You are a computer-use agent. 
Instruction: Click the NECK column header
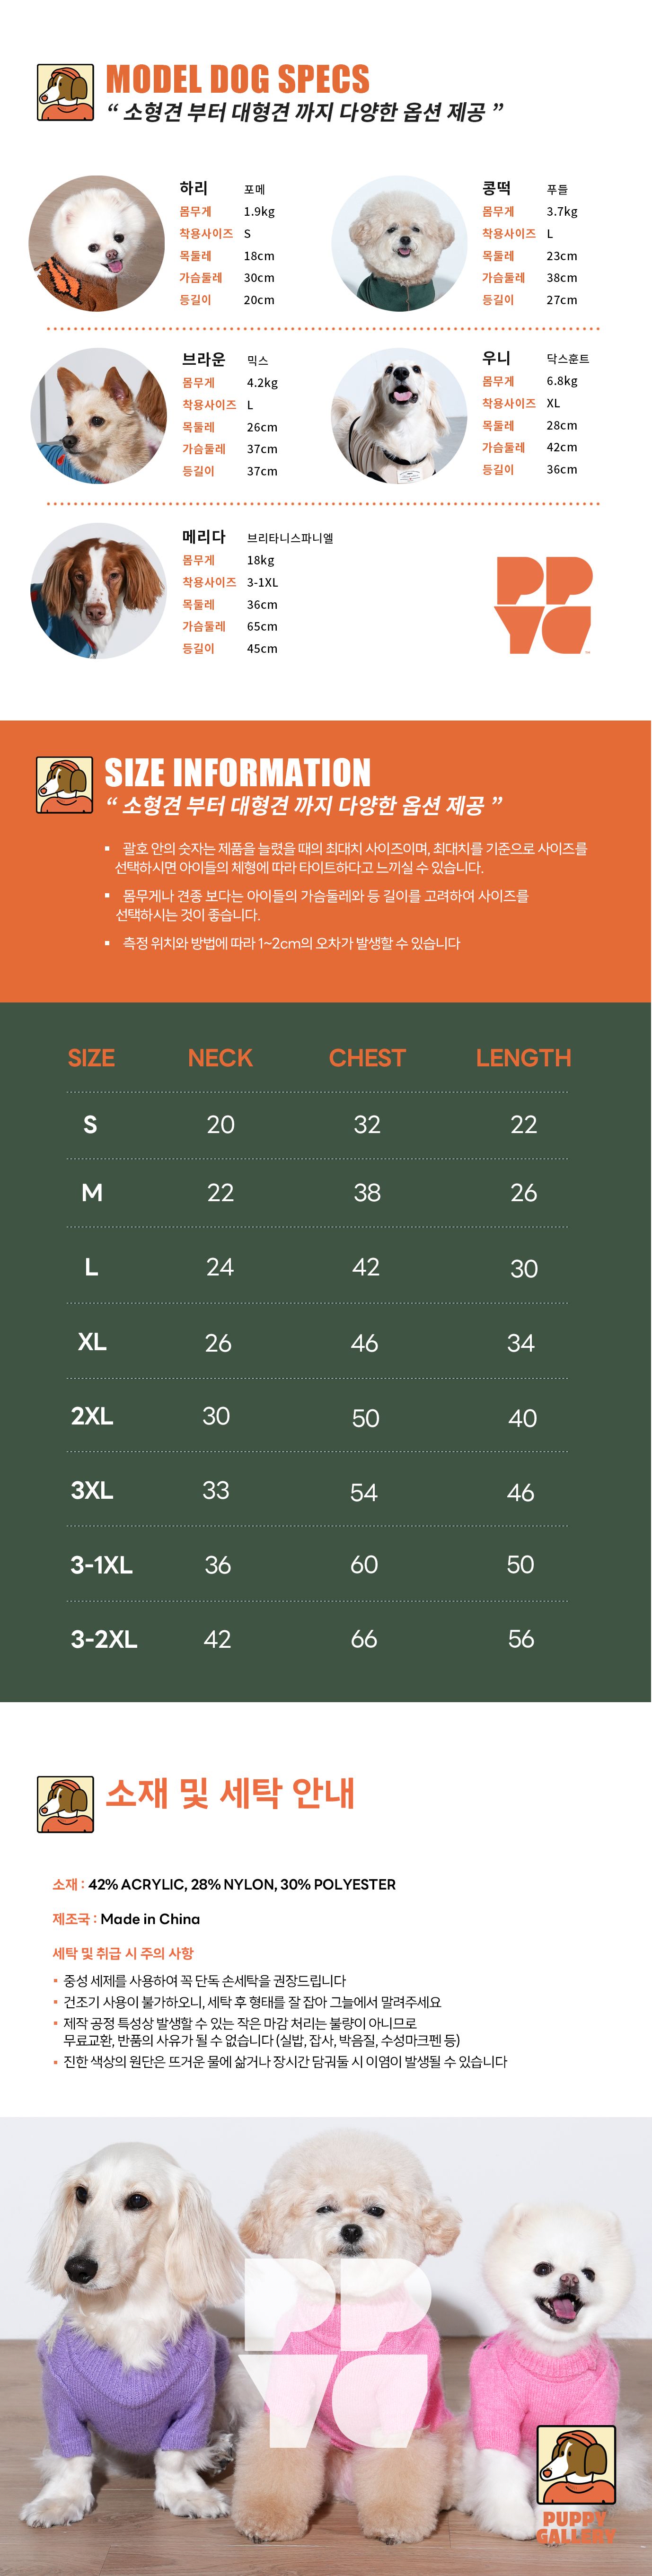click(x=220, y=1058)
